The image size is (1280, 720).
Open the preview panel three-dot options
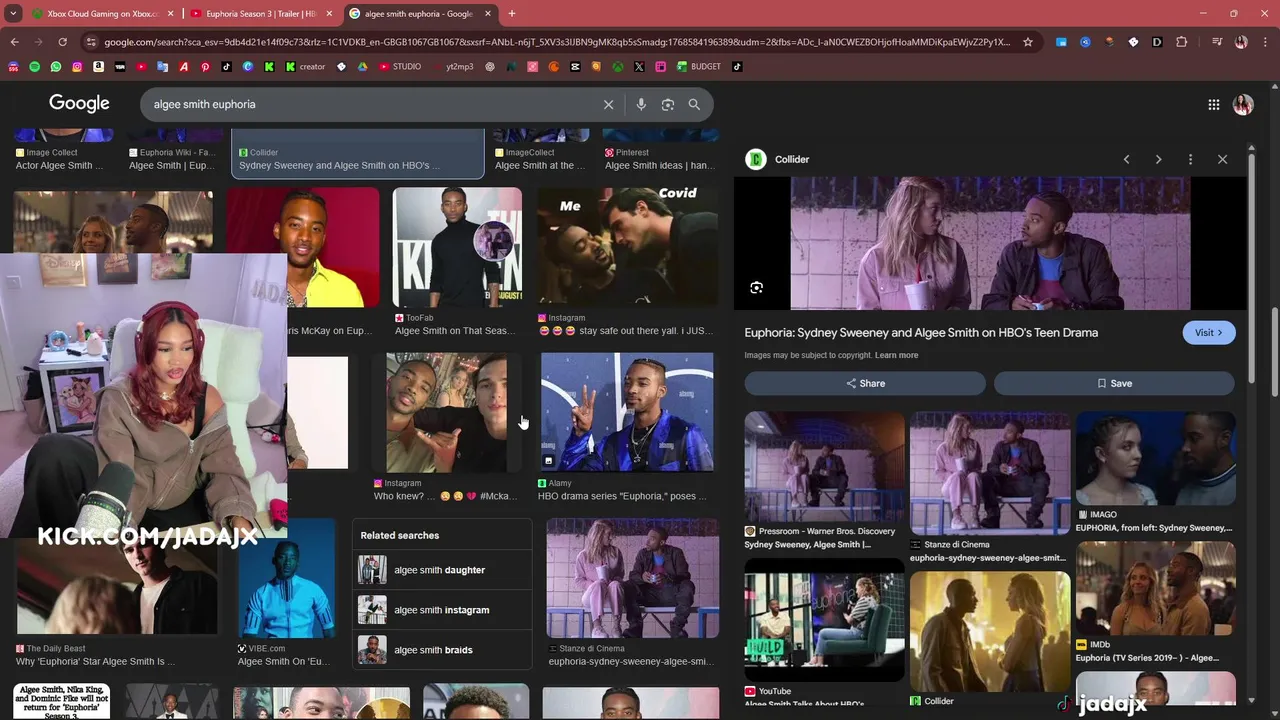[1190, 159]
